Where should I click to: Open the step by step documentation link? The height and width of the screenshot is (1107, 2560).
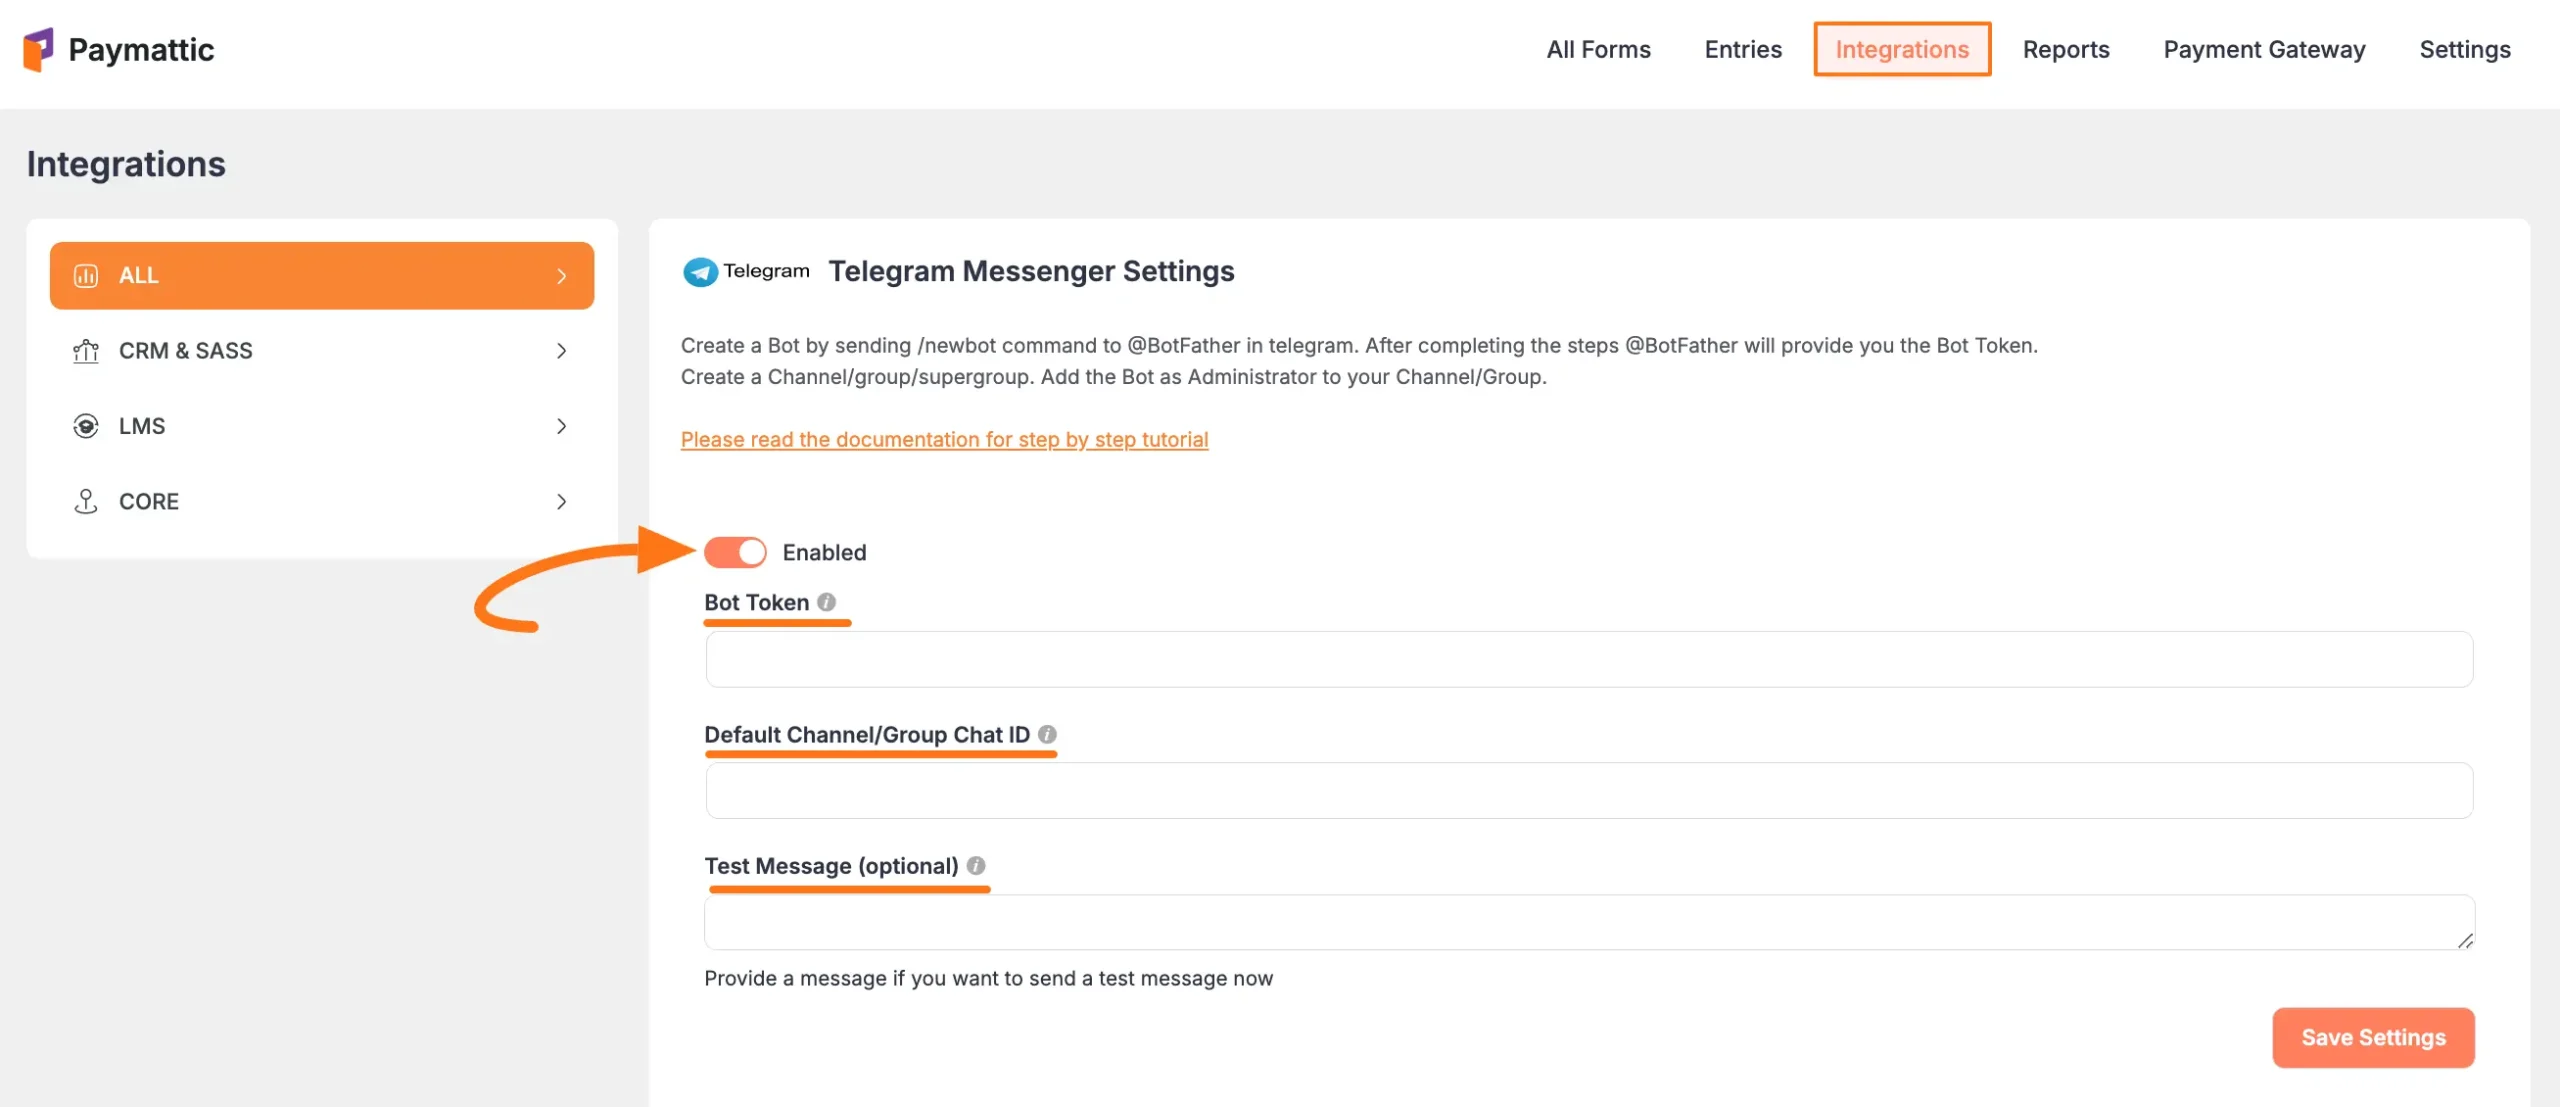tap(944, 439)
